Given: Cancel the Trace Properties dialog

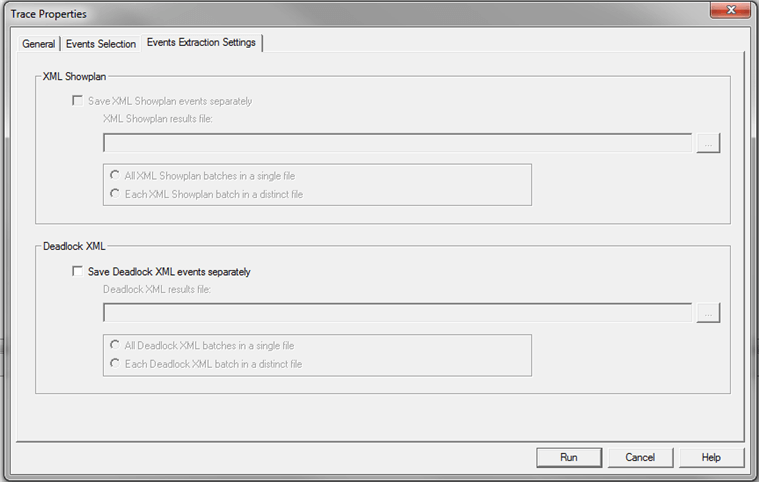Looking at the screenshot, I should click(x=640, y=457).
